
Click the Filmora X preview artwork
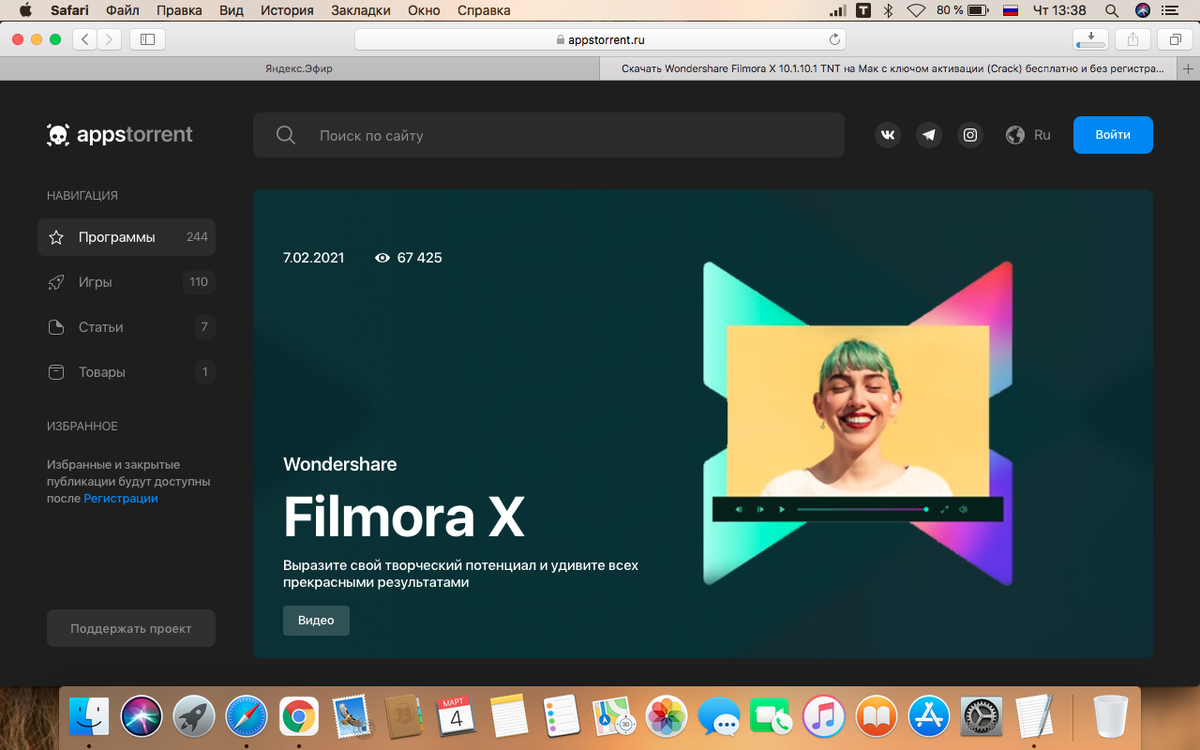pos(858,423)
